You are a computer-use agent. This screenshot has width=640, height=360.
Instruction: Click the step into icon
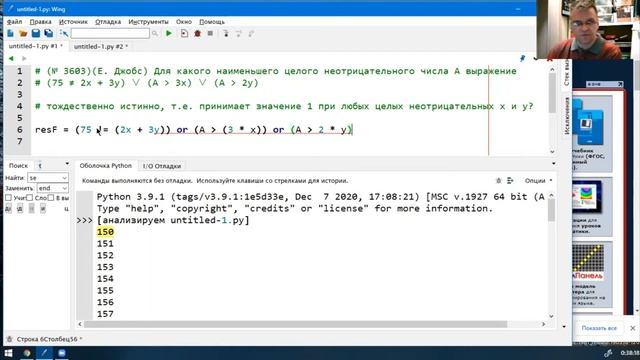226,33
